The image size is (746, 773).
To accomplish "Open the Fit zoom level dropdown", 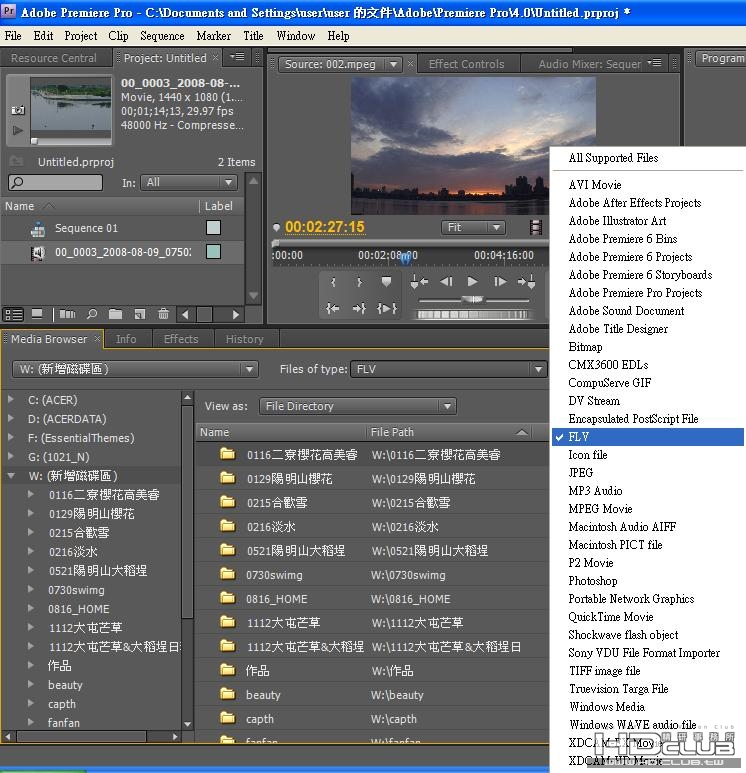I will tap(472, 227).
